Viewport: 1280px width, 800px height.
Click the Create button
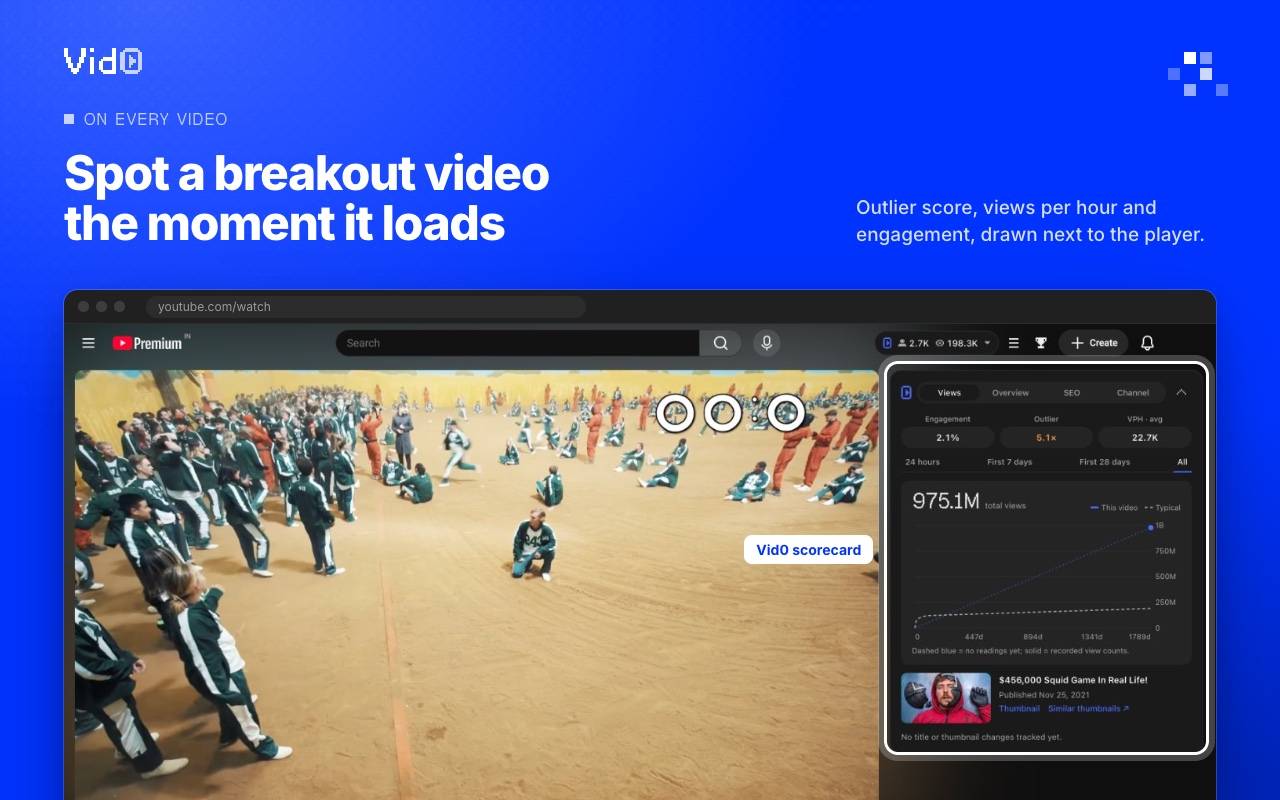(x=1094, y=343)
